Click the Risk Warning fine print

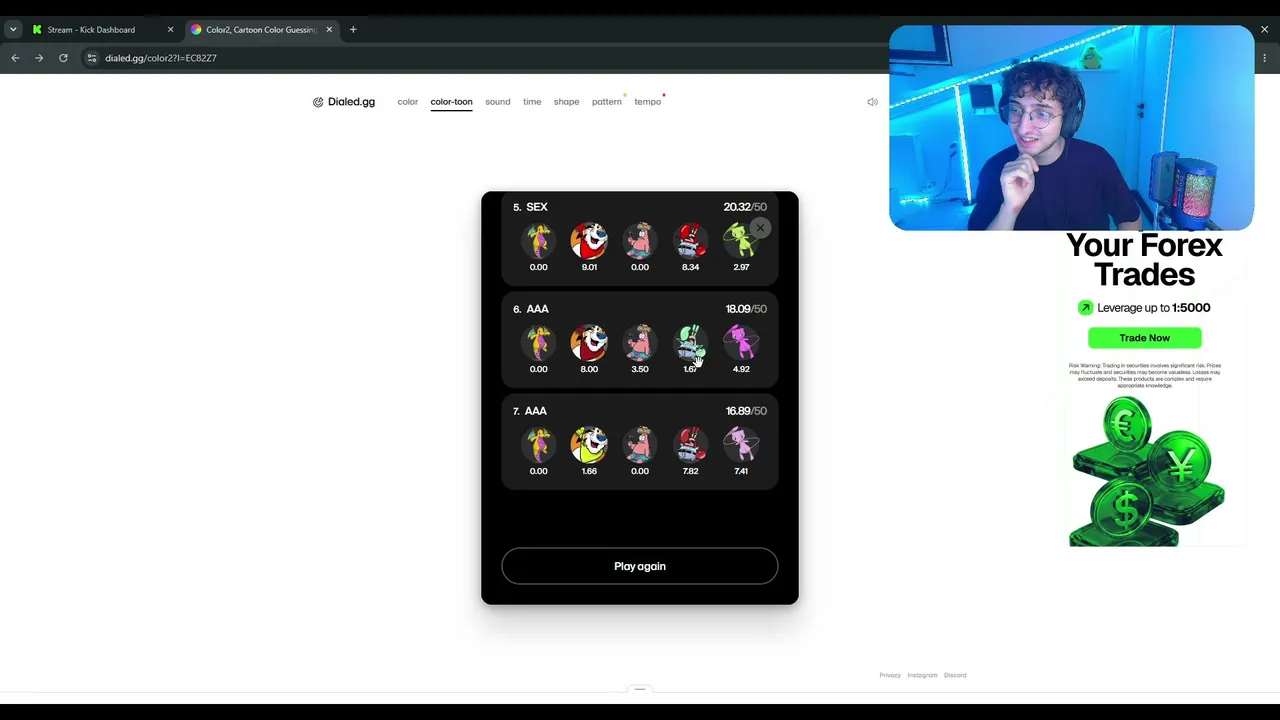point(1144,375)
